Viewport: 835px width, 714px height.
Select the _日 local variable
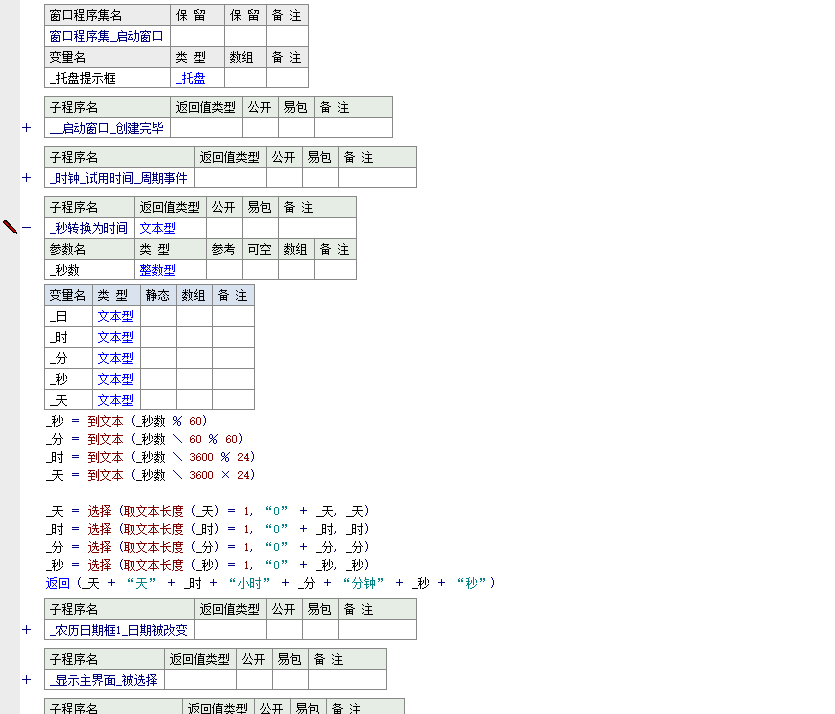68,316
